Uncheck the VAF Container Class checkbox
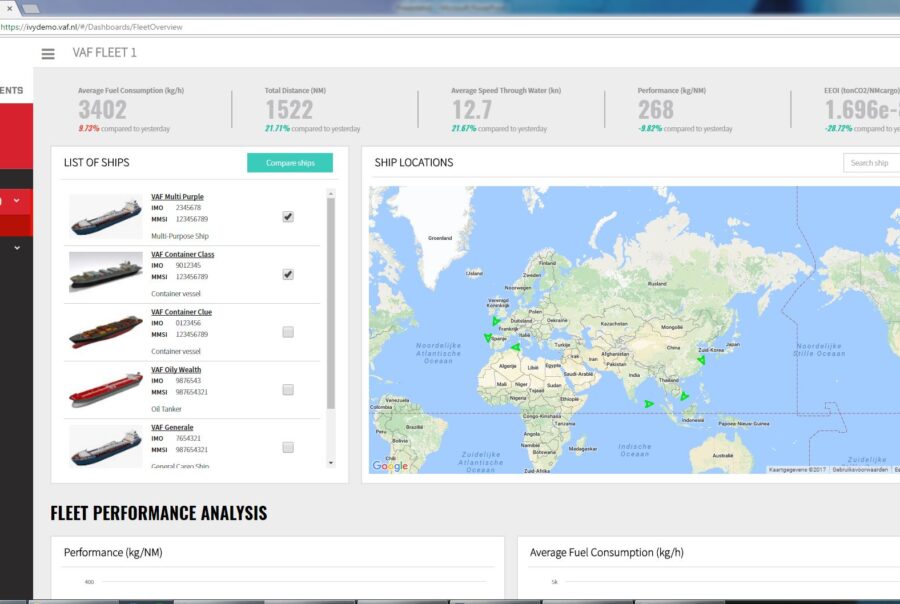This screenshot has width=900, height=604. pyautogui.click(x=288, y=274)
